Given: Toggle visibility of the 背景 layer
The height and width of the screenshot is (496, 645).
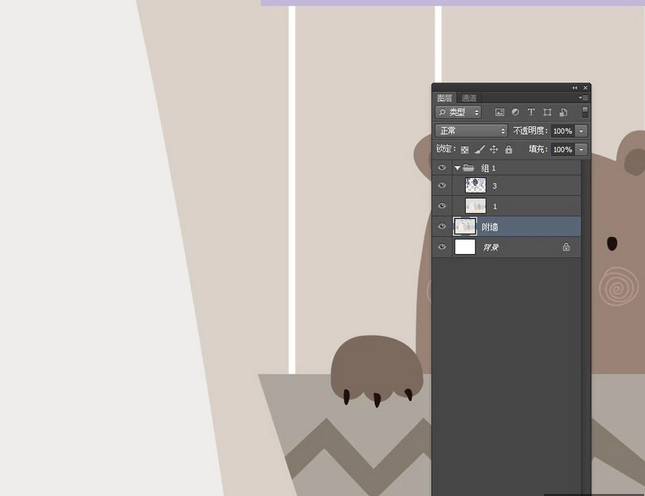Looking at the screenshot, I should click(442, 247).
